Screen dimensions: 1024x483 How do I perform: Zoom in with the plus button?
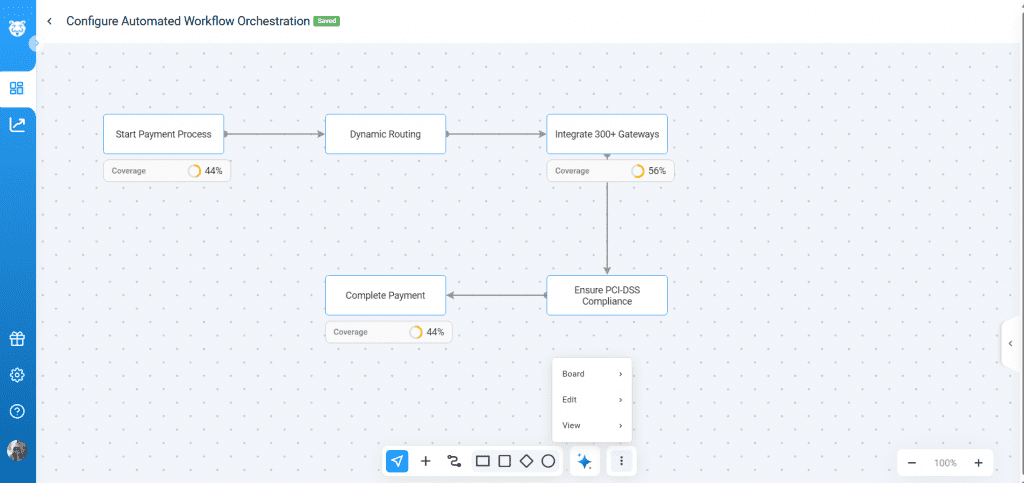pos(978,463)
